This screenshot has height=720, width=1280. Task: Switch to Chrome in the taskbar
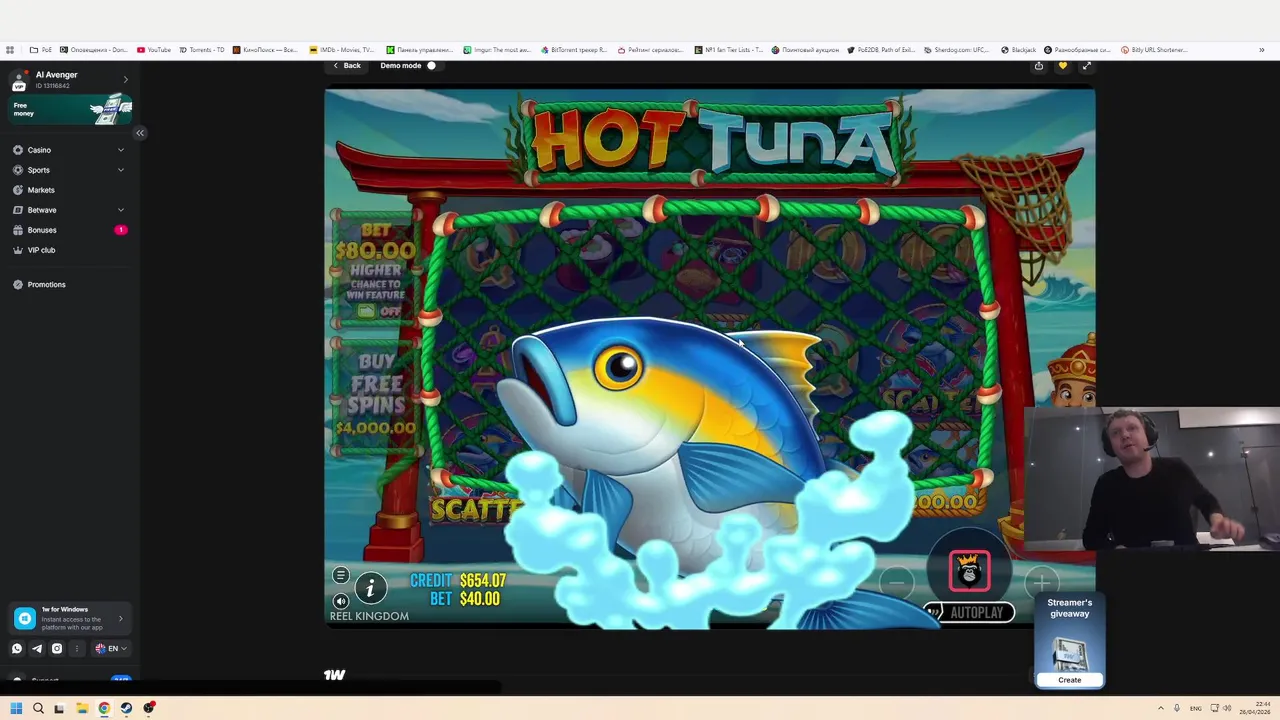coord(104,708)
